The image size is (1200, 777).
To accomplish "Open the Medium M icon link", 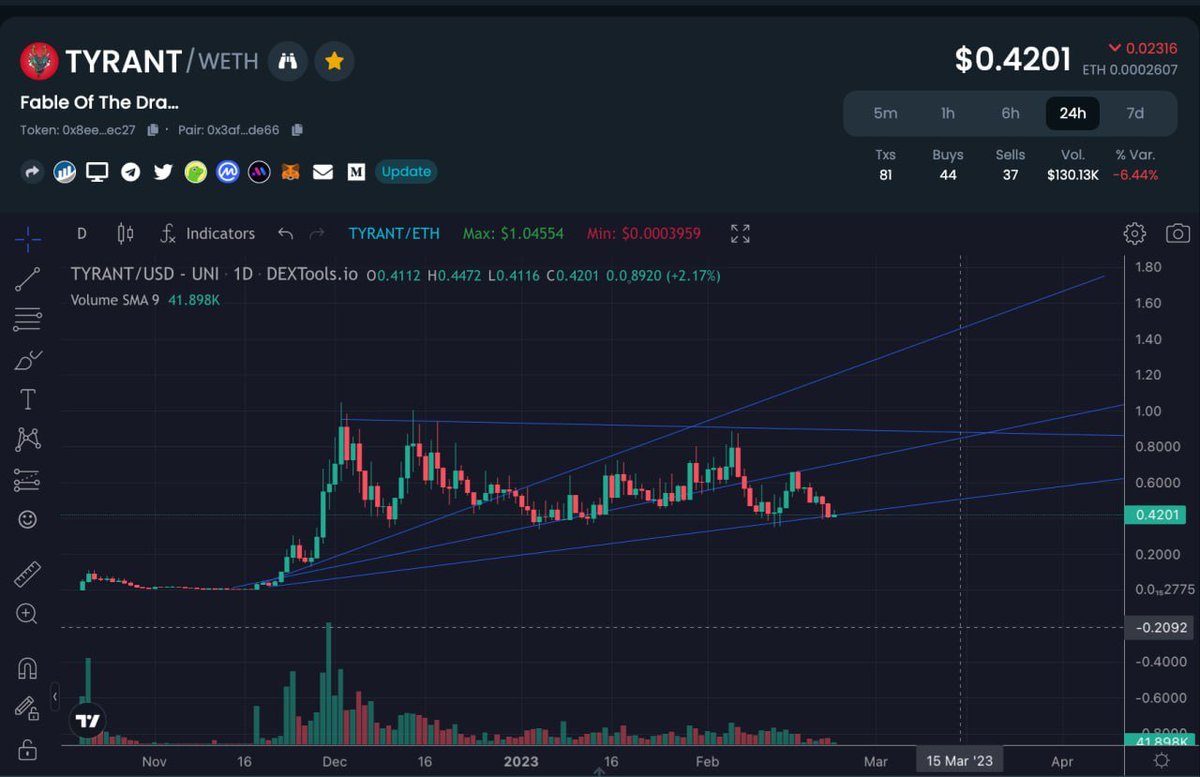I will coord(356,172).
